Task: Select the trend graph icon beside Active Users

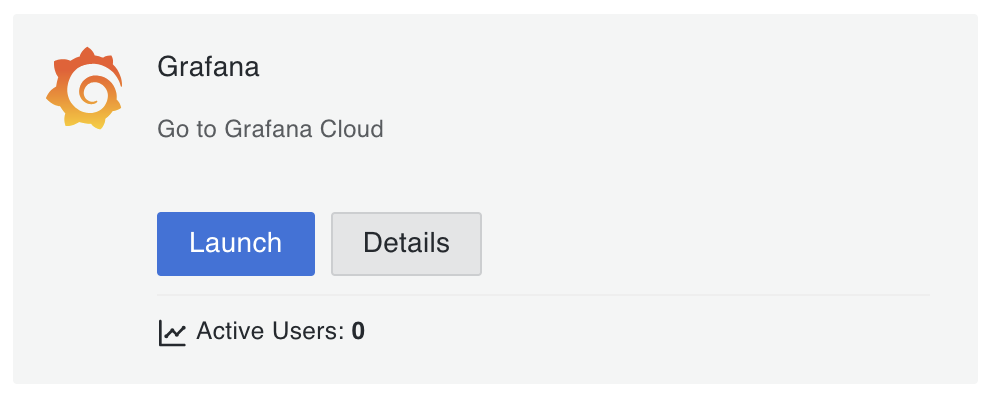Action: (x=172, y=332)
